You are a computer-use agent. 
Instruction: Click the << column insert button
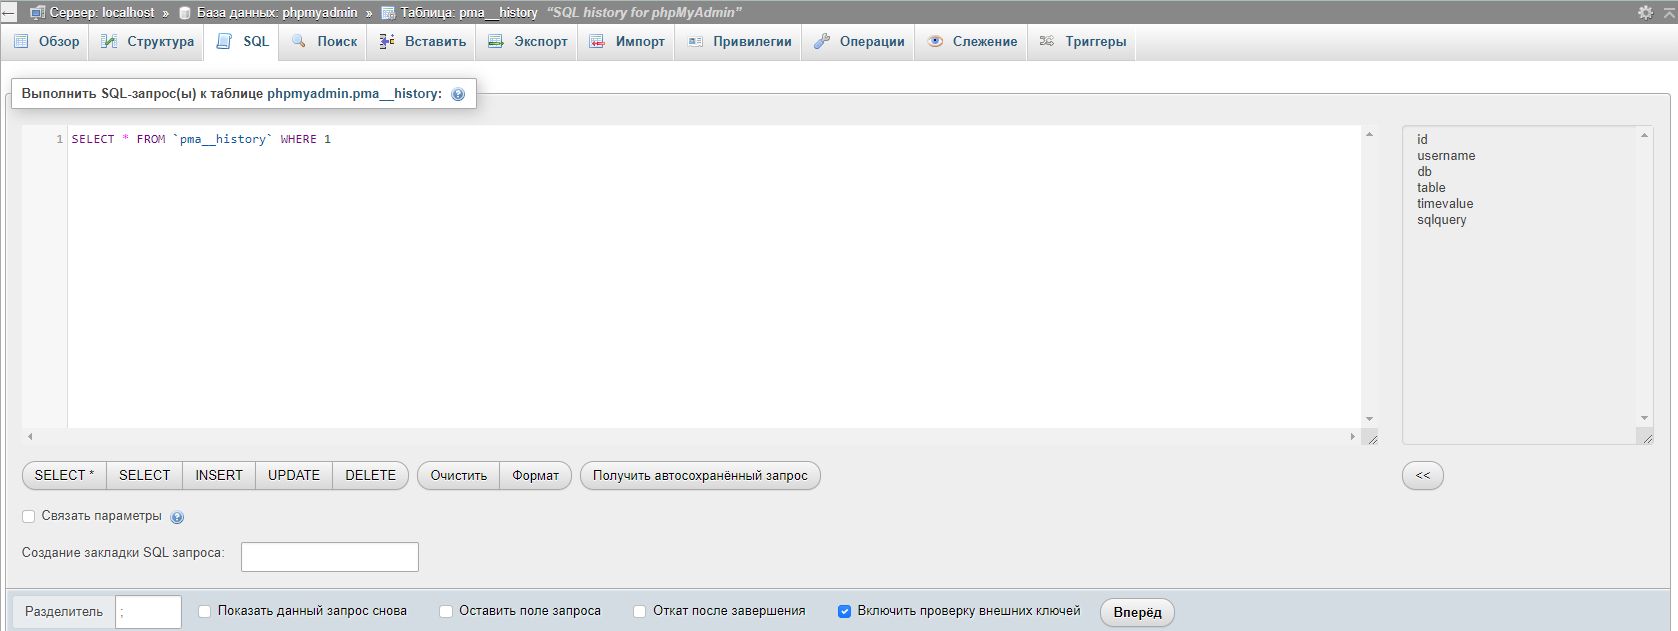click(1423, 475)
